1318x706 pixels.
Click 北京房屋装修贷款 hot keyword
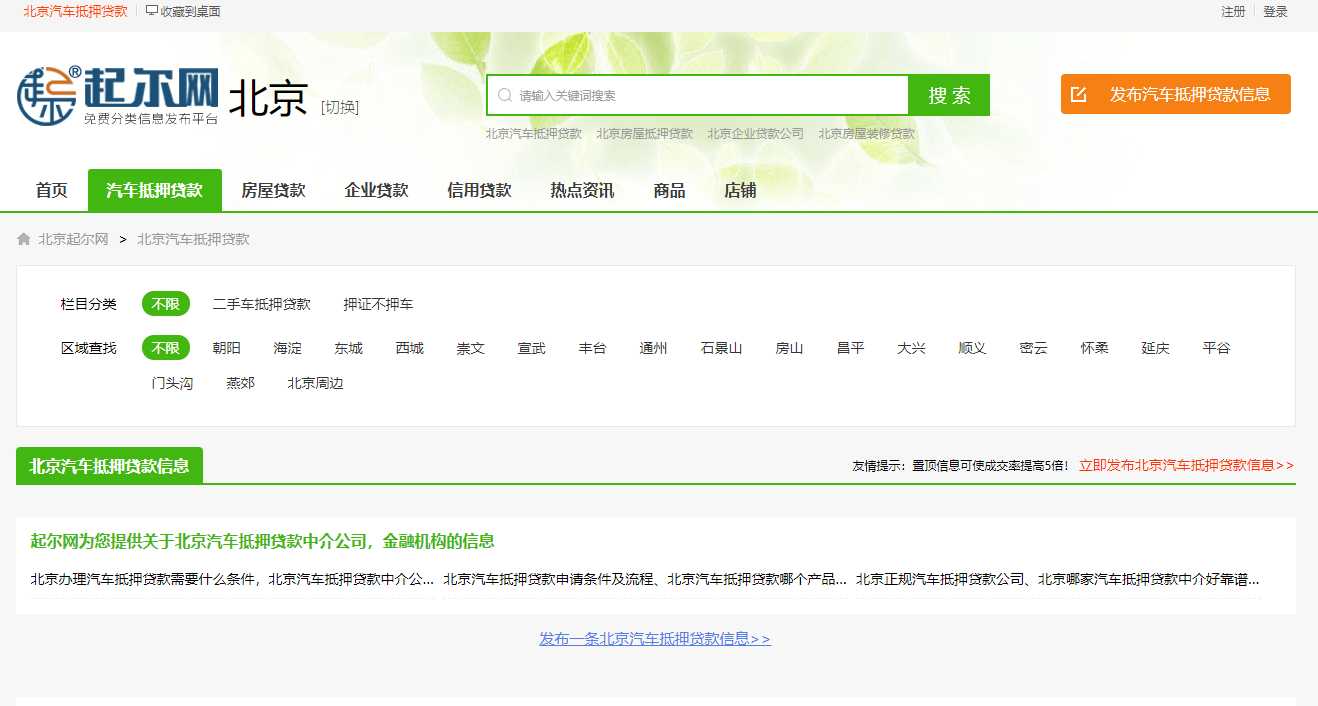[x=867, y=133]
